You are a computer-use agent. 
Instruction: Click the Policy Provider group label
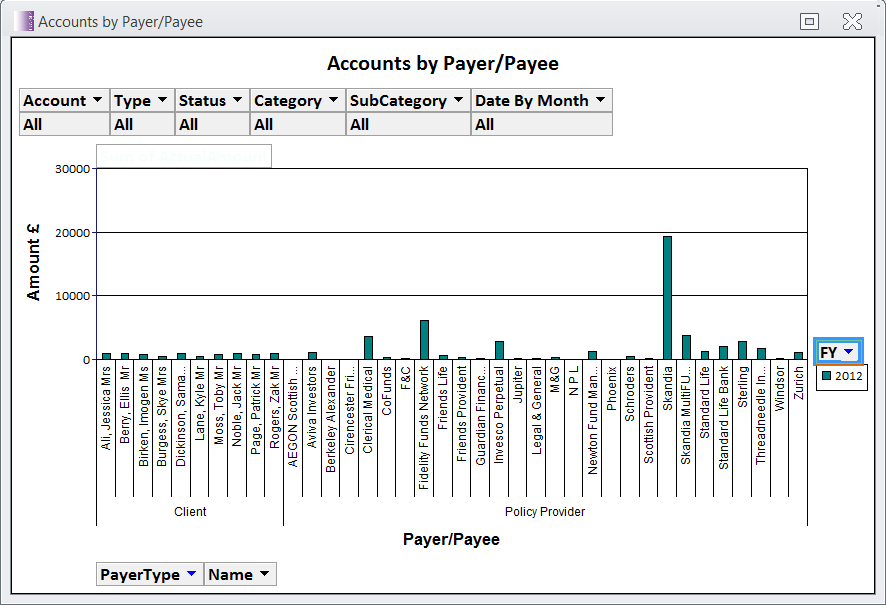click(545, 511)
